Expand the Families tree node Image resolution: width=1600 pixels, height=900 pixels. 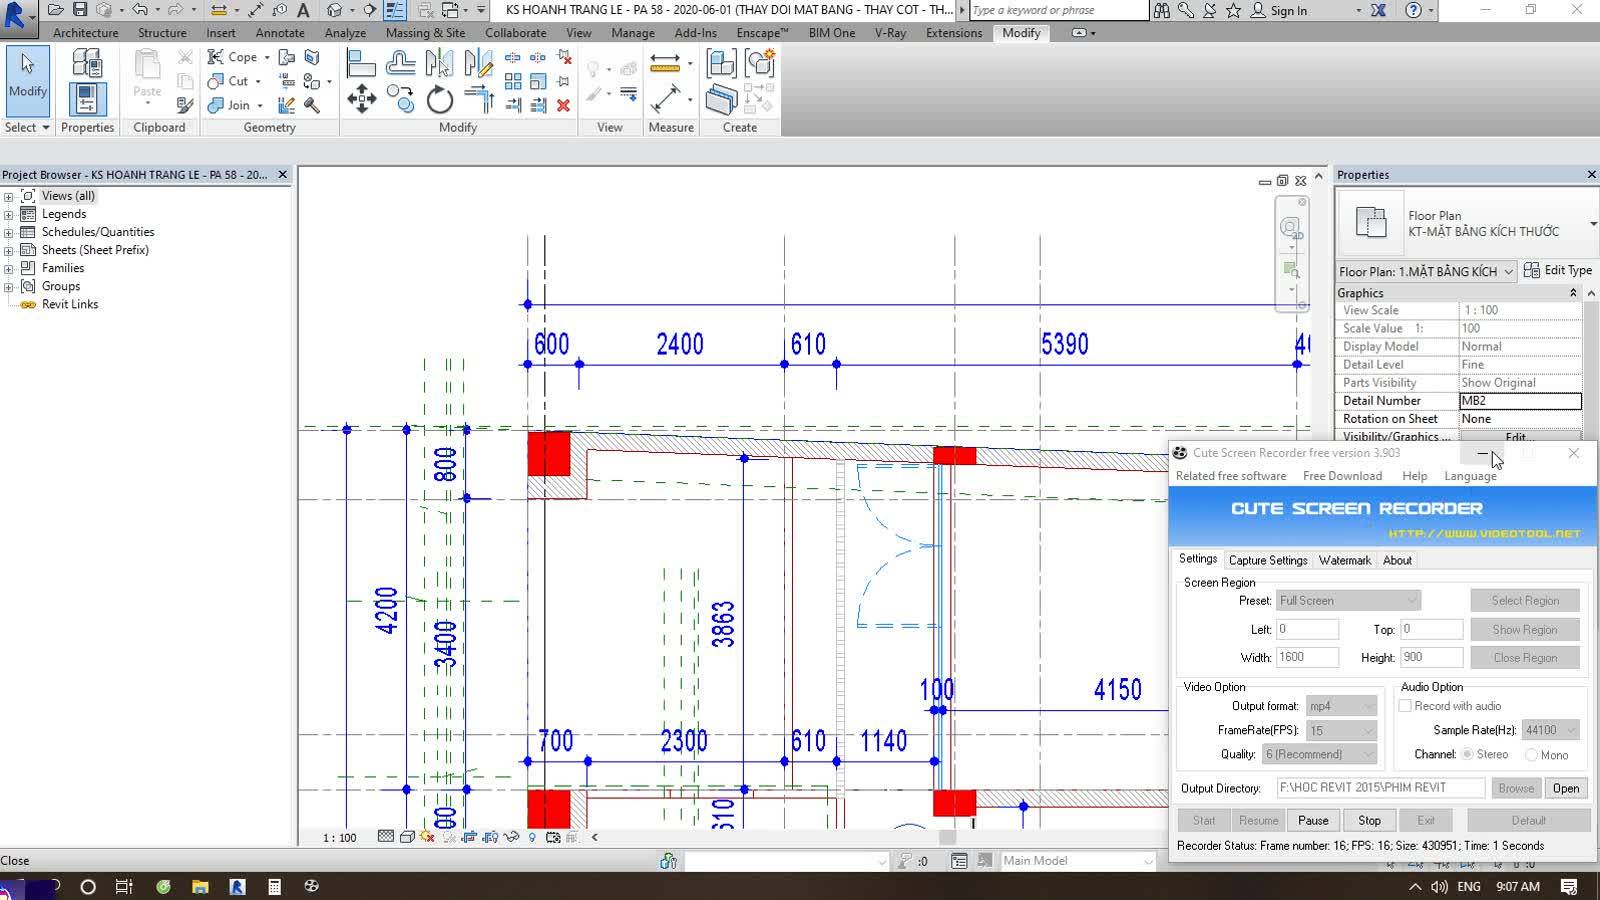pyautogui.click(x=9, y=268)
